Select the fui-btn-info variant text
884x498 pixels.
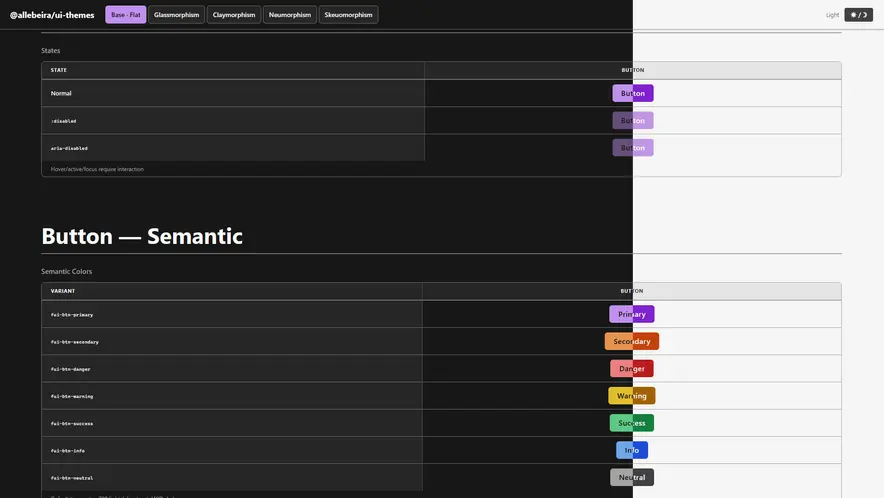coord(68,451)
